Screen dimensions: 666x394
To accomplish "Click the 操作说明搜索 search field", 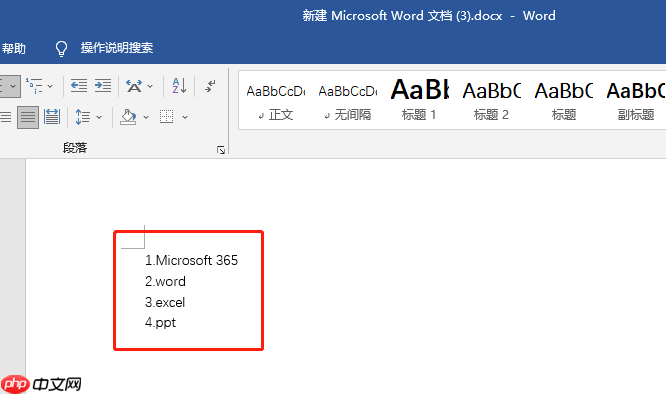I will click(117, 48).
